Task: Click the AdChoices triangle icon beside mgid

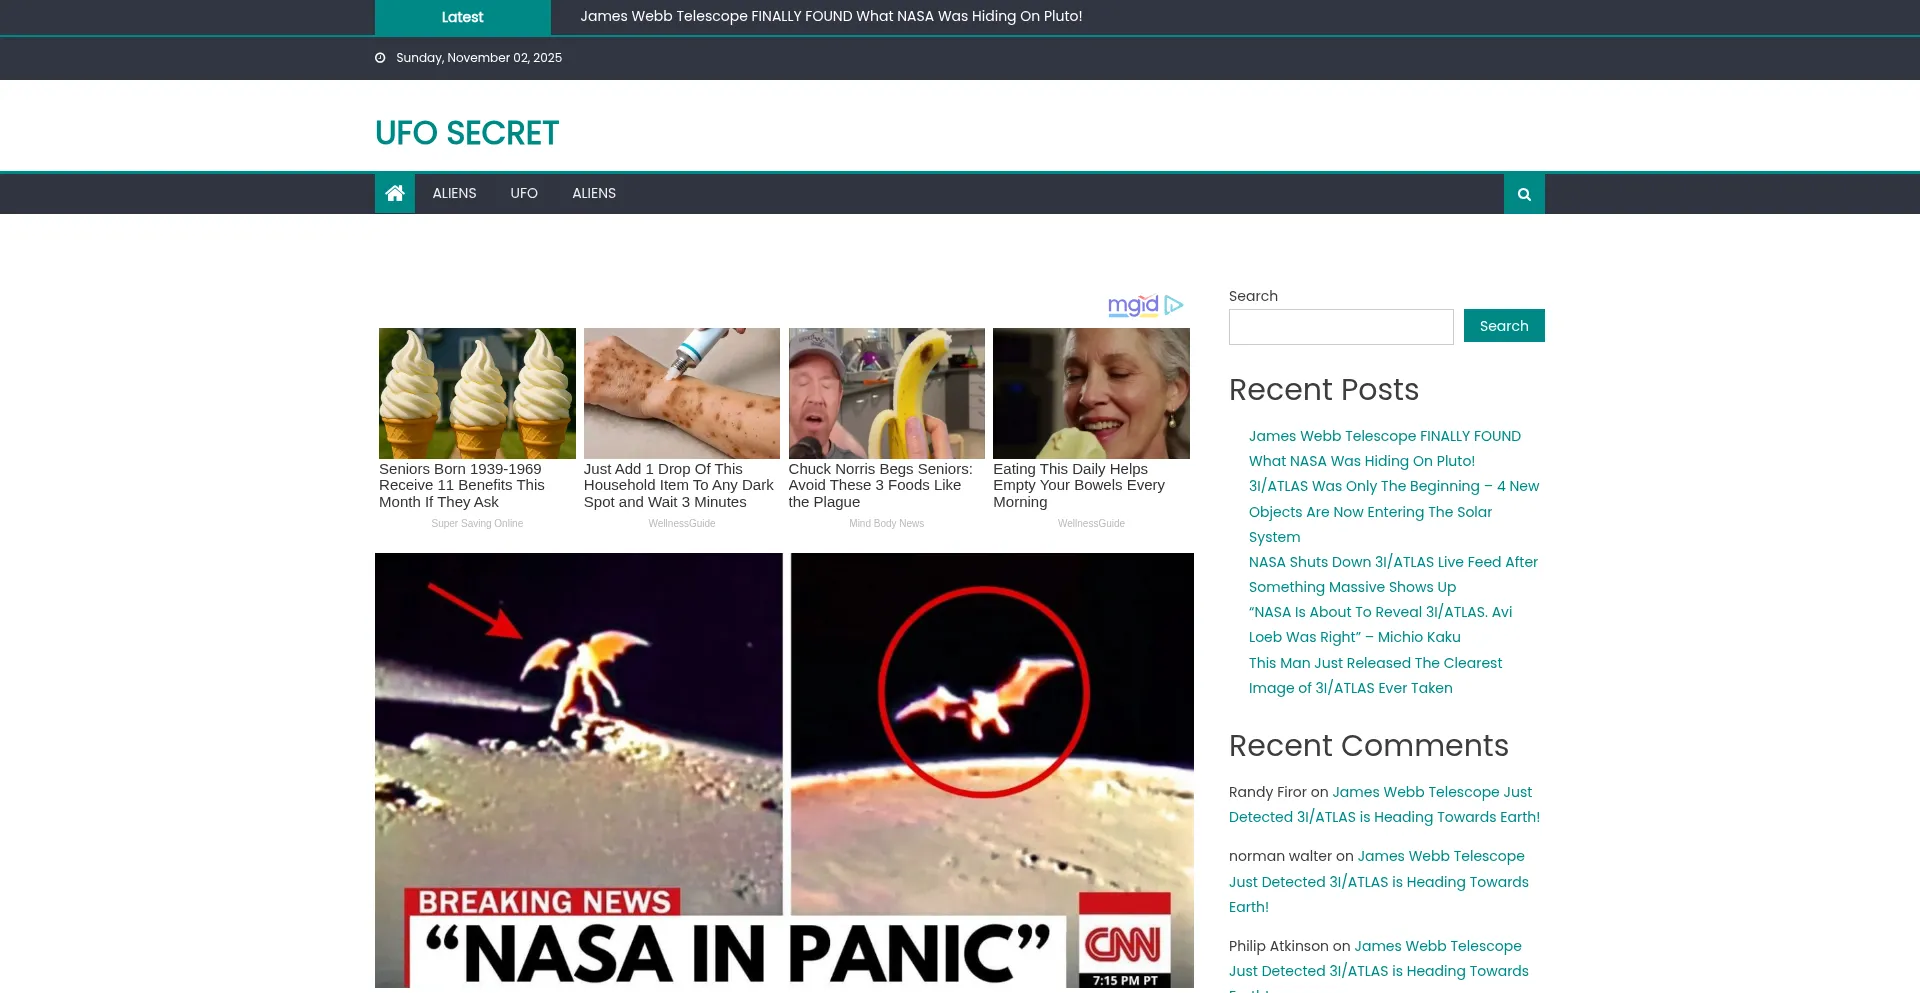Action: (x=1174, y=305)
